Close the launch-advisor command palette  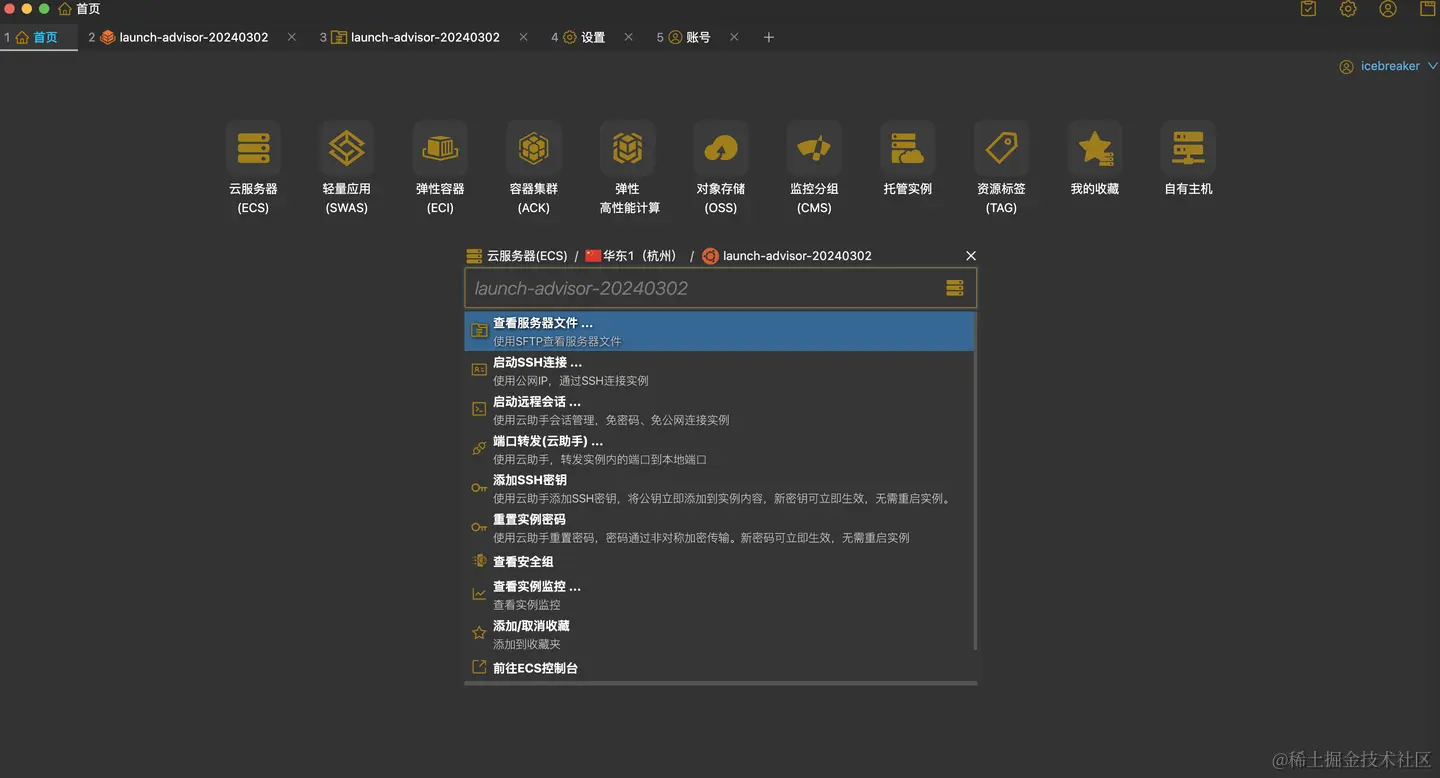pyautogui.click(x=970, y=256)
